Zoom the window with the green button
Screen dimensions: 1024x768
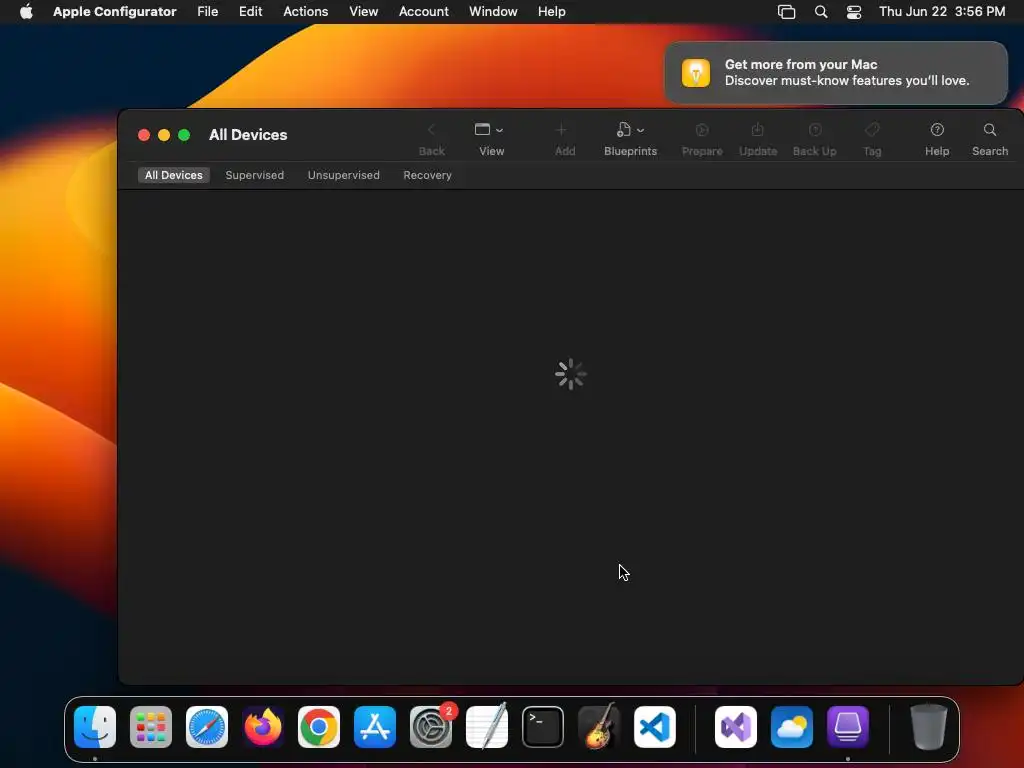tap(184, 135)
